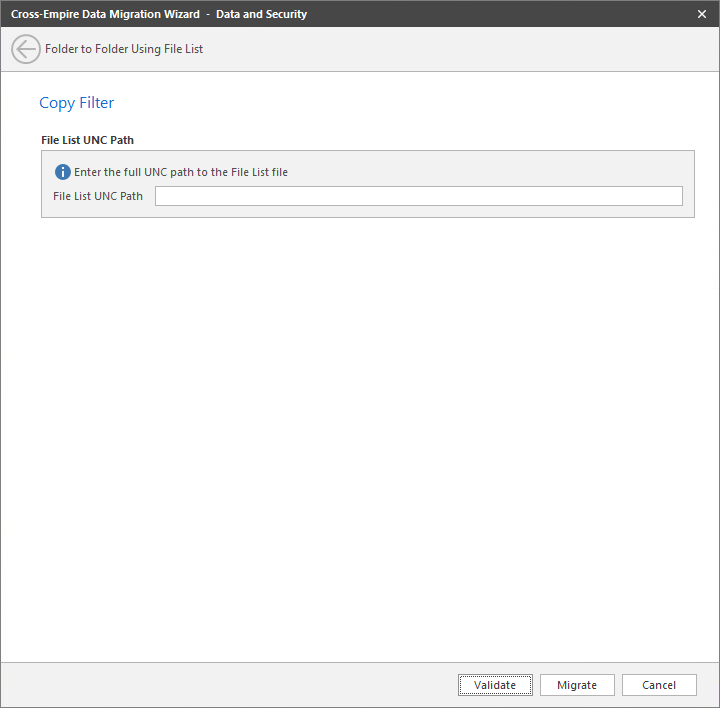
Task: Focus the File List UNC Path input field
Action: coord(418,196)
